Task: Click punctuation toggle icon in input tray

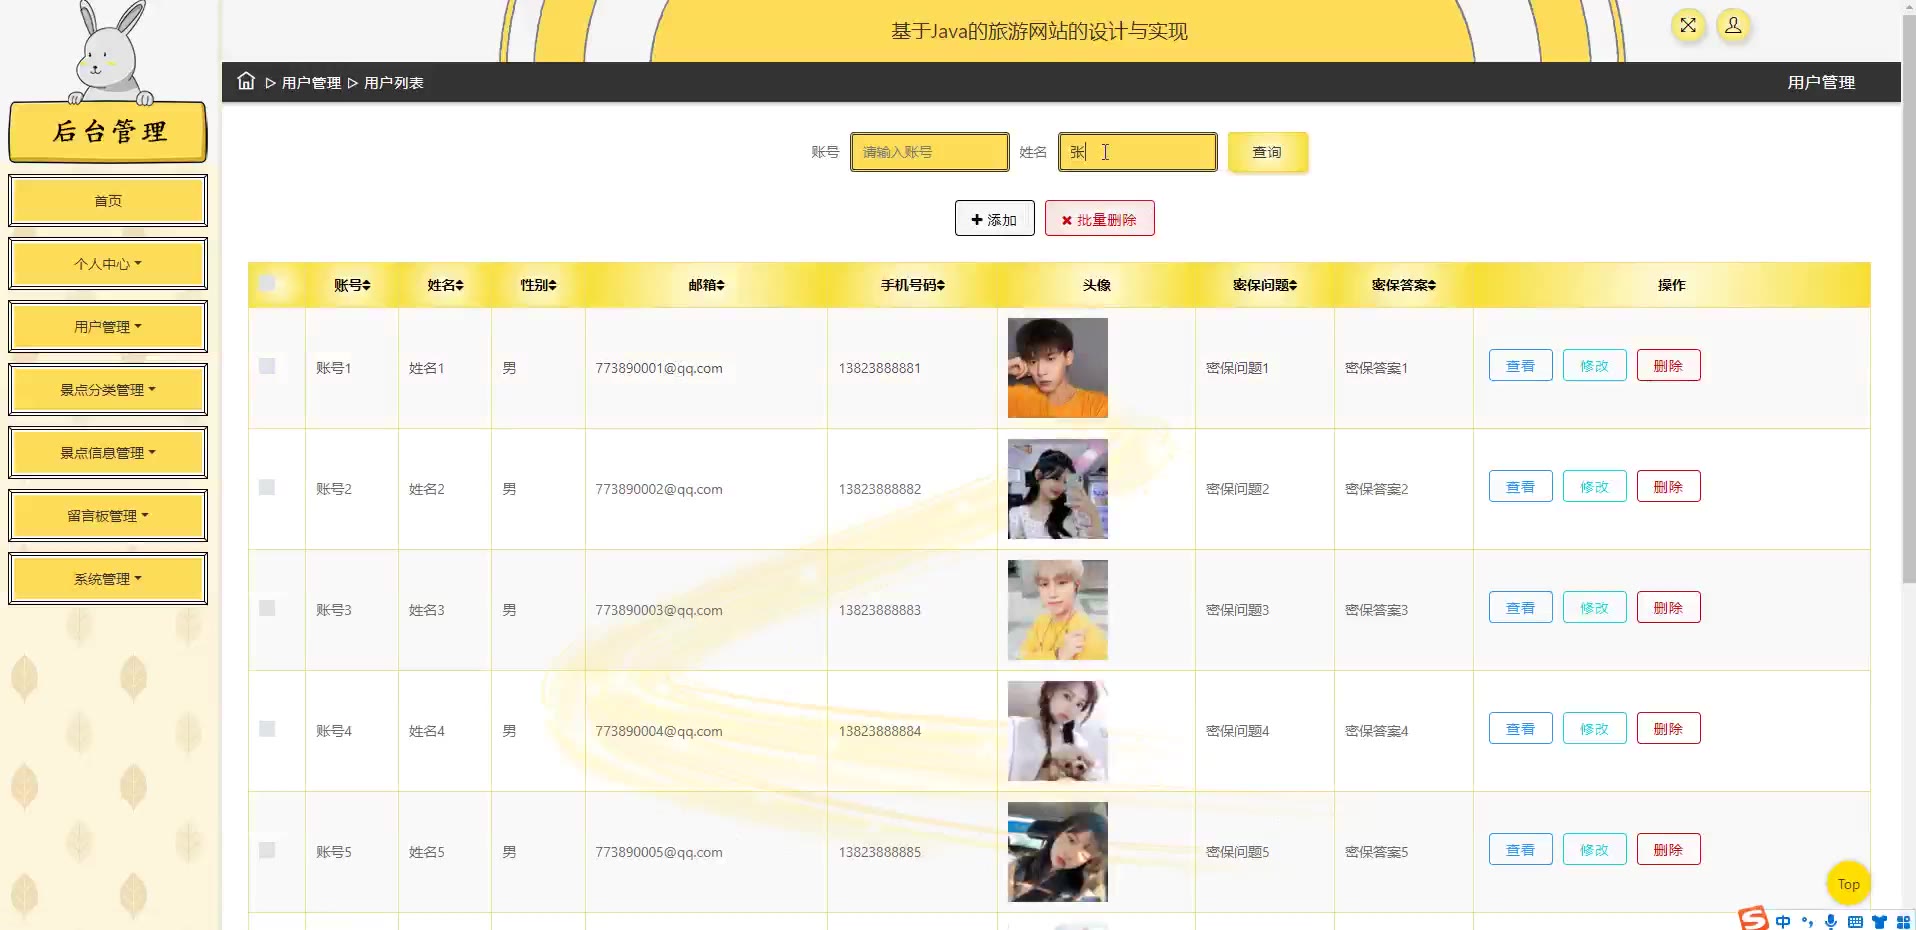Action: (1807, 922)
